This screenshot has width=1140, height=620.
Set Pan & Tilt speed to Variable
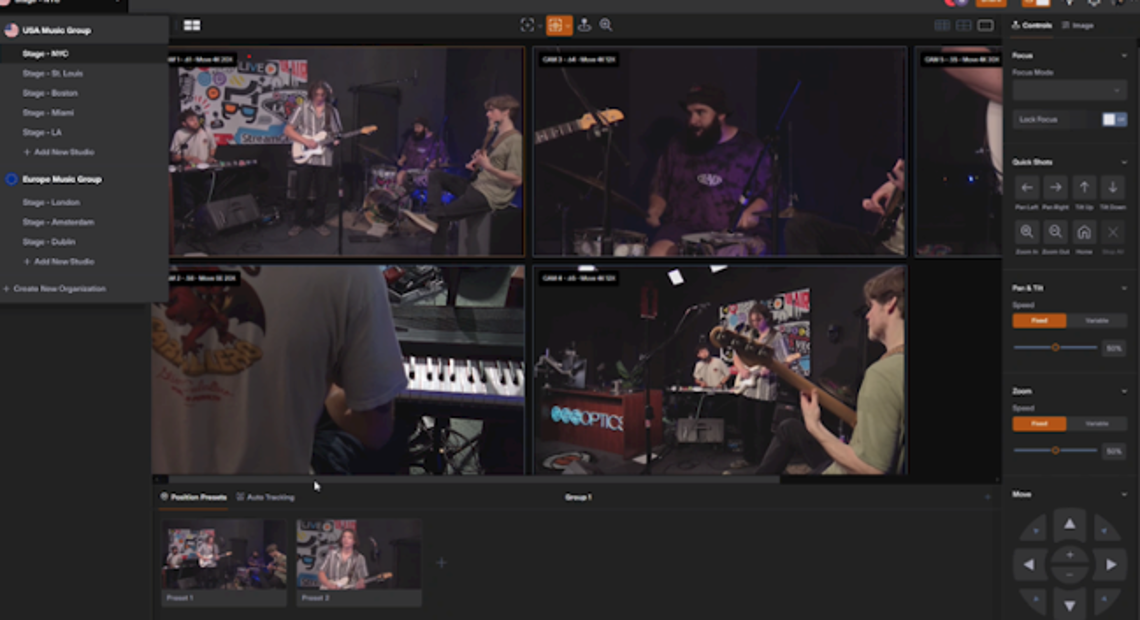pyautogui.click(x=1097, y=321)
